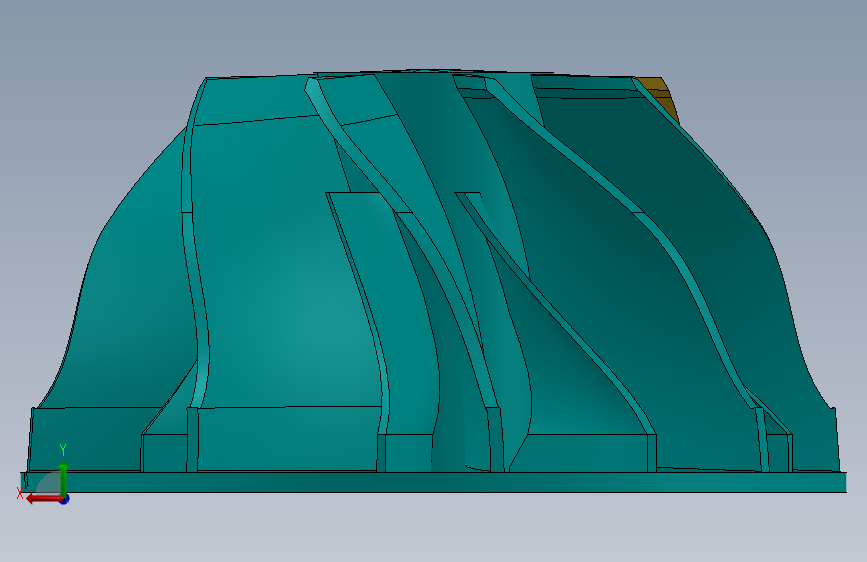Click the green Y axis of the triad

[x=64, y=478]
